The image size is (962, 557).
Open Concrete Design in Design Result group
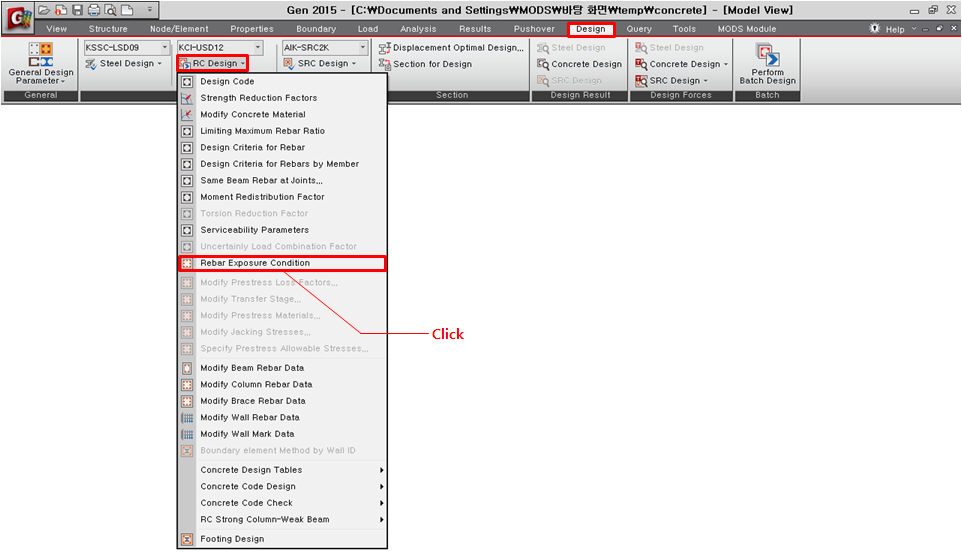[x=579, y=64]
